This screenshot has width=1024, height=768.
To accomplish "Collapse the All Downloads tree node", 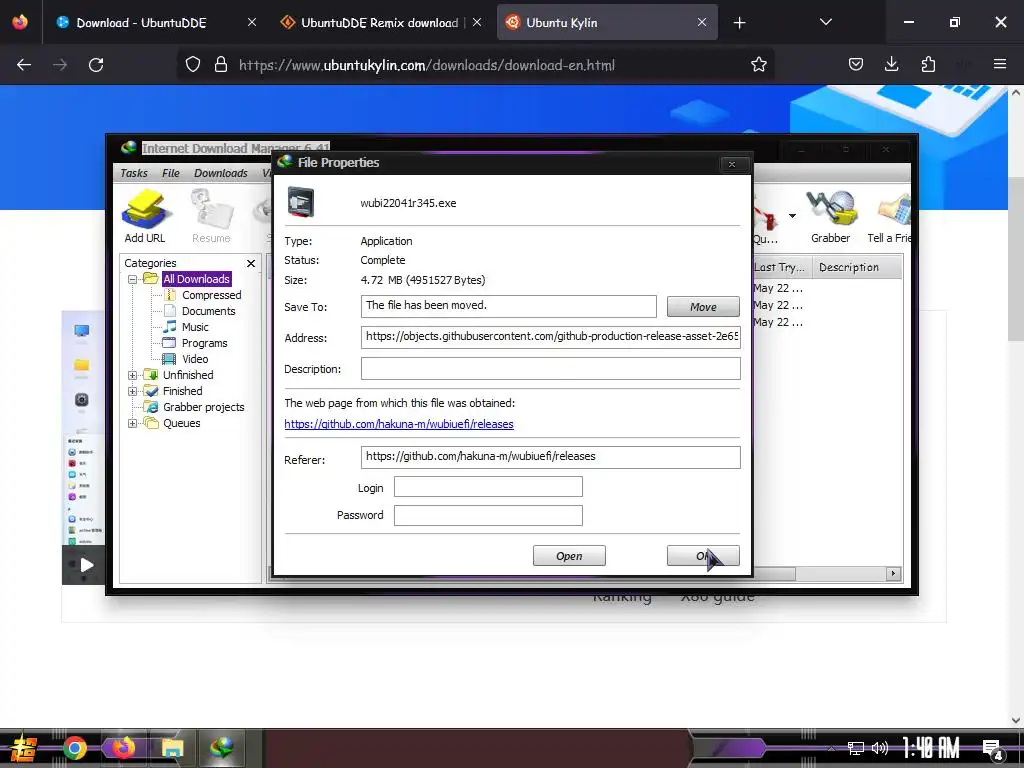I will pos(133,279).
